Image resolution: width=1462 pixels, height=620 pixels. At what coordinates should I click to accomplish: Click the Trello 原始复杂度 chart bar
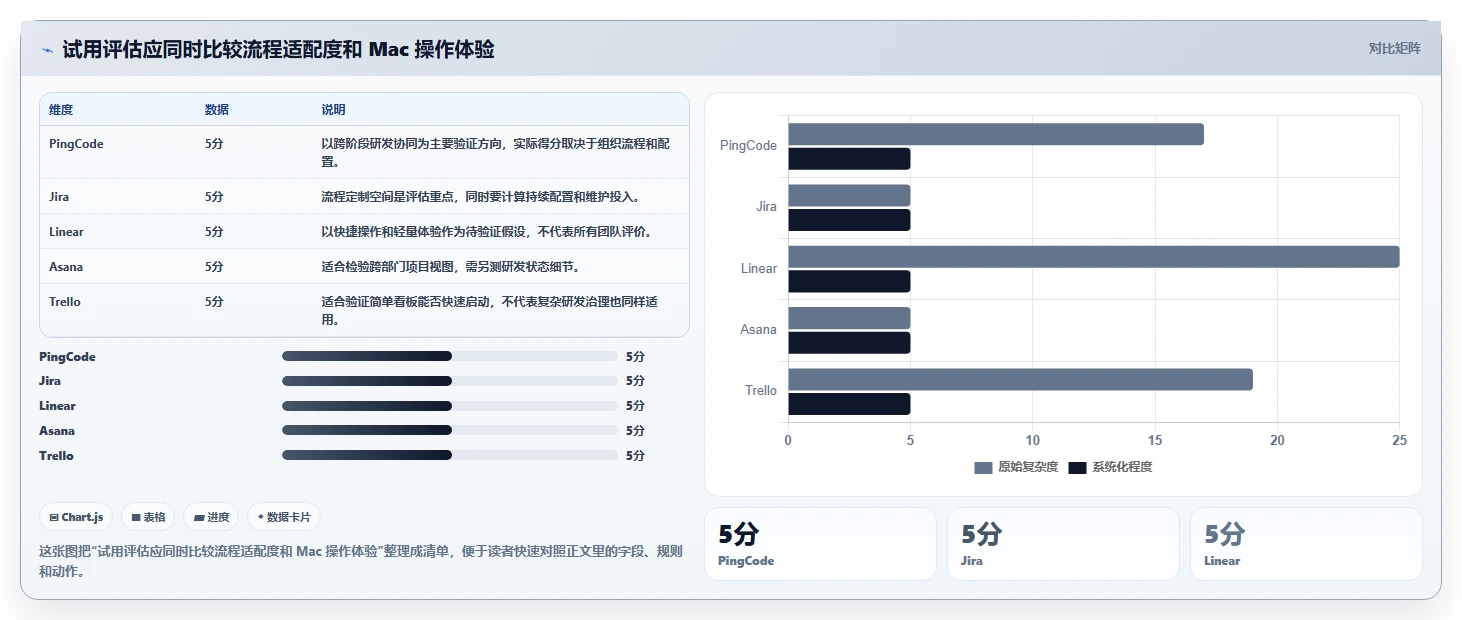pos(1020,379)
